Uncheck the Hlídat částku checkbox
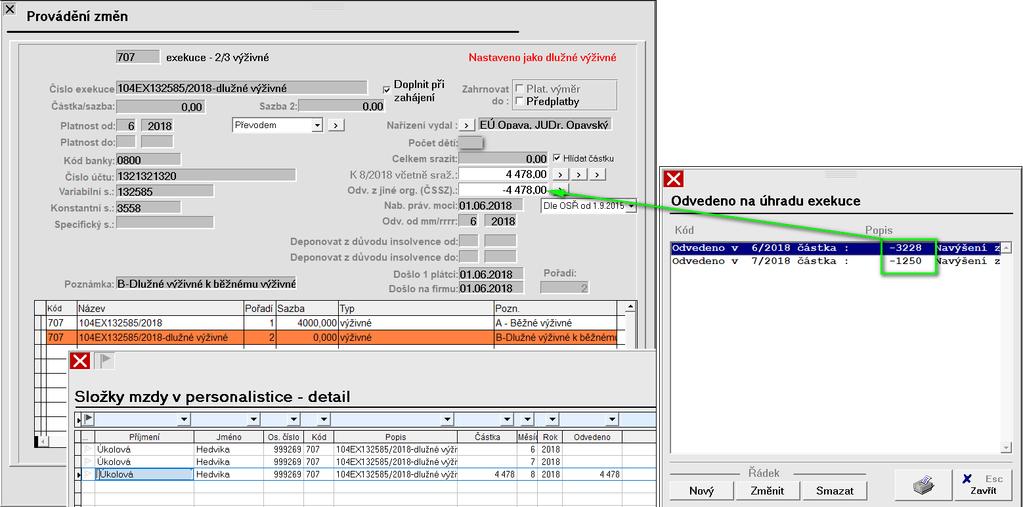 557,158
